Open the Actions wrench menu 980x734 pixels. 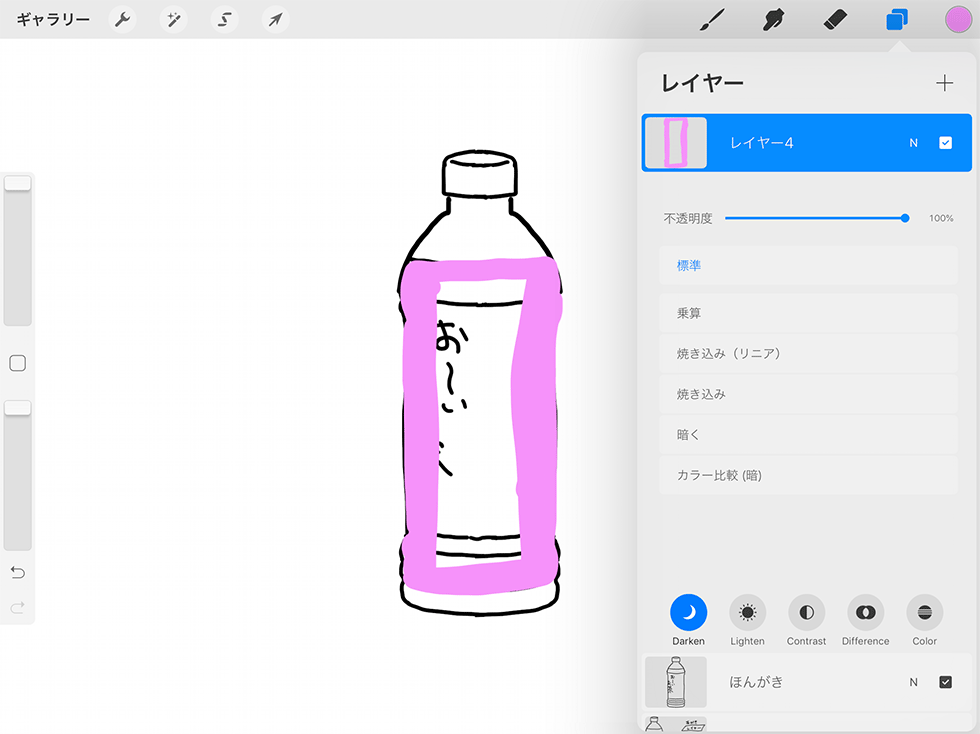tap(122, 19)
